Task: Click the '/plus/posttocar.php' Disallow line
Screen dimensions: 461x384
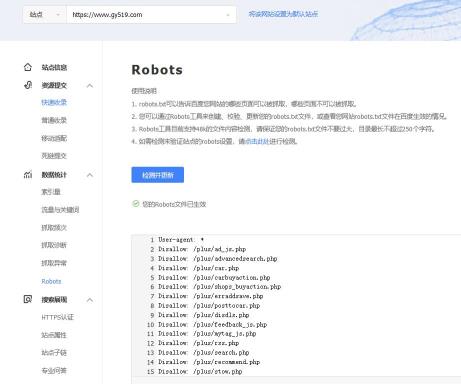Action: (x=209, y=305)
